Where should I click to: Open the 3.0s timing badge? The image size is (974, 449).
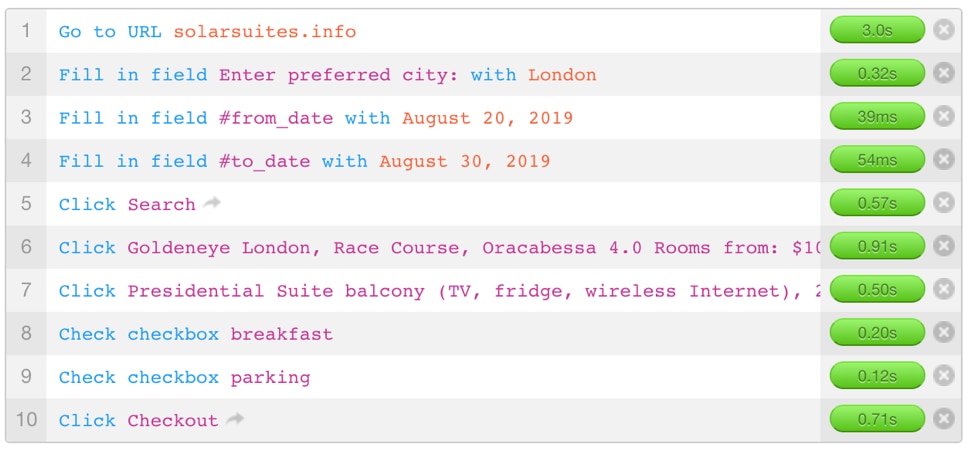point(877,30)
